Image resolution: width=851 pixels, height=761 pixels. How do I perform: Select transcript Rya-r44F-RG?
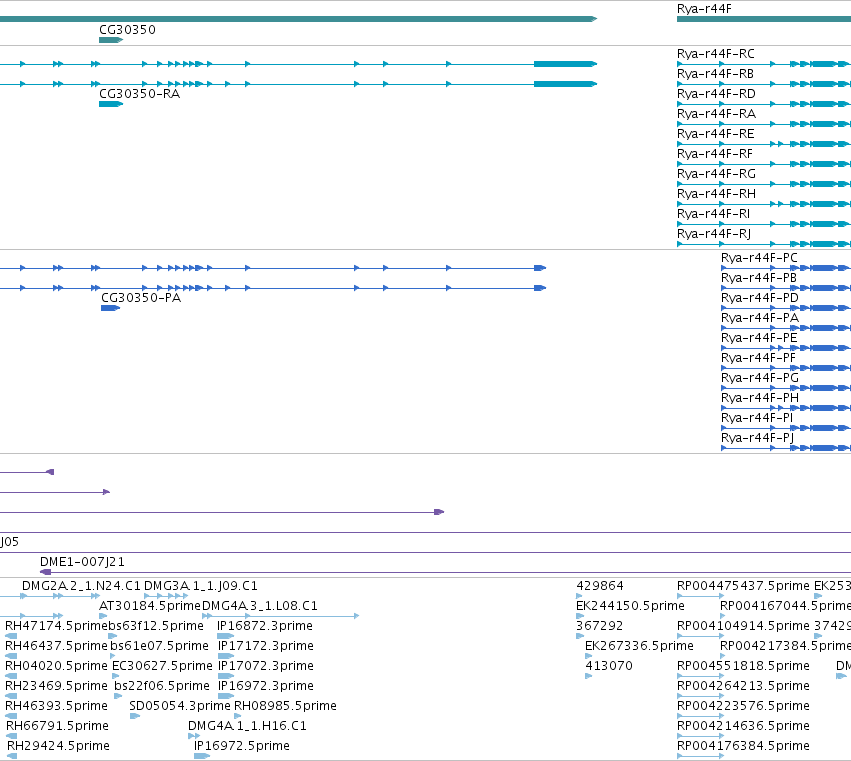pyautogui.click(x=716, y=174)
